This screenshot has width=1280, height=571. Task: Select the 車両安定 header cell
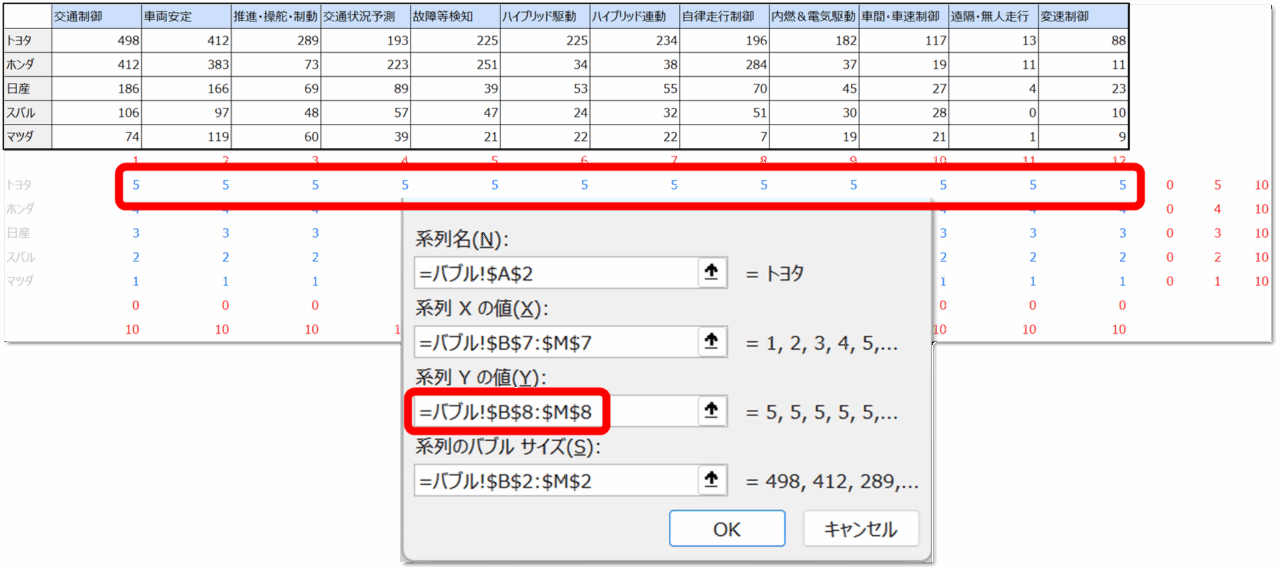click(186, 16)
